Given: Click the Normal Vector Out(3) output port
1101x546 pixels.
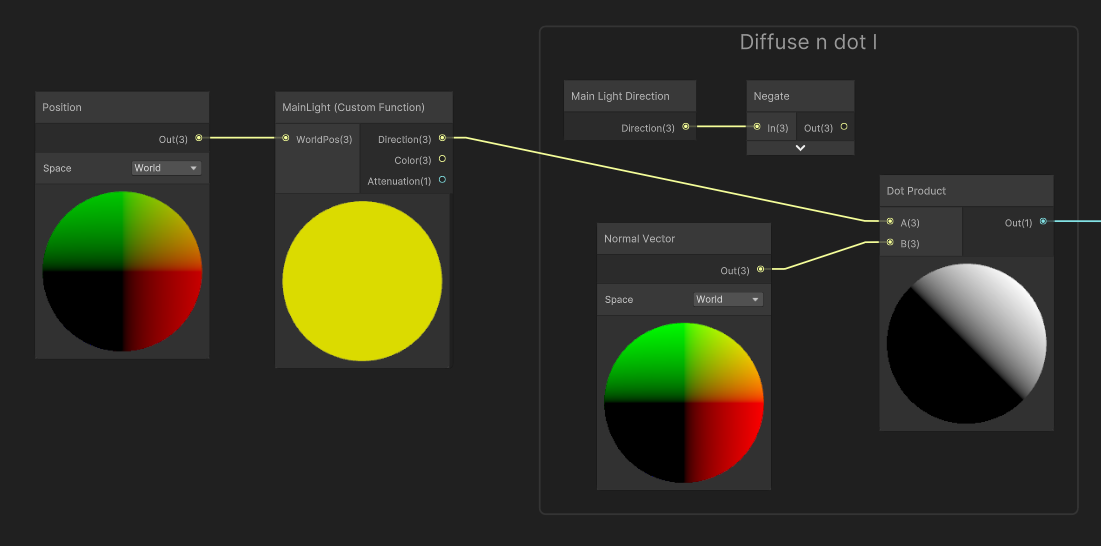Looking at the screenshot, I should (x=760, y=269).
